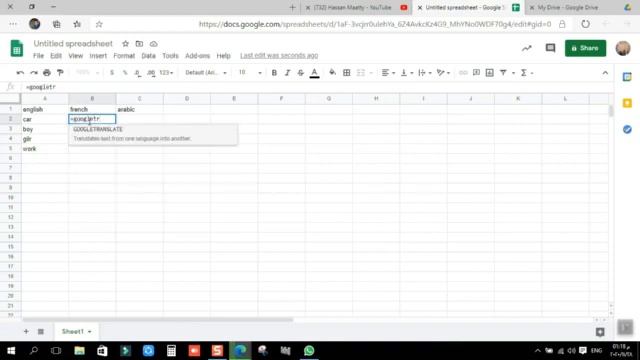Click the cloud save status icon
The width and height of the screenshot is (640, 360).
click(x=153, y=44)
